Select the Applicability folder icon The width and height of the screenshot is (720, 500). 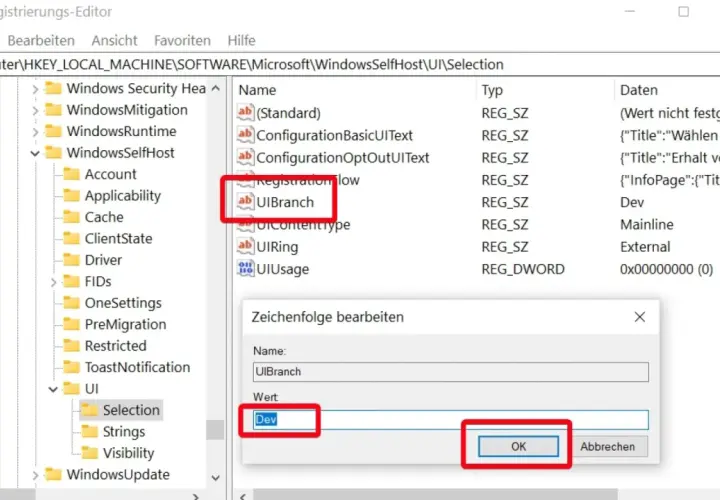[x=71, y=196]
